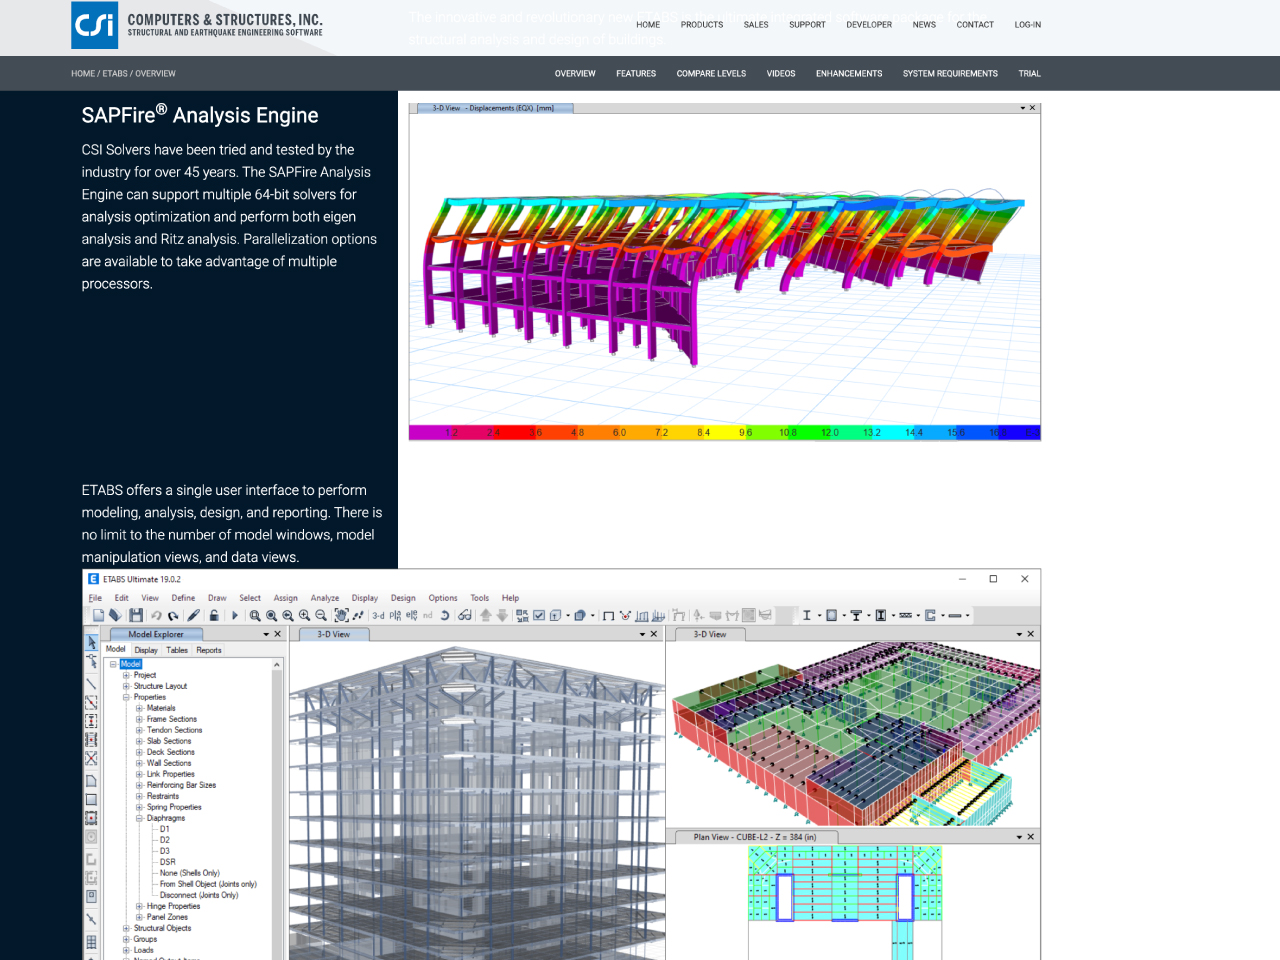Select the draw line tool in left toolbar
Image resolution: width=1280 pixels, height=960 pixels.
91,684
